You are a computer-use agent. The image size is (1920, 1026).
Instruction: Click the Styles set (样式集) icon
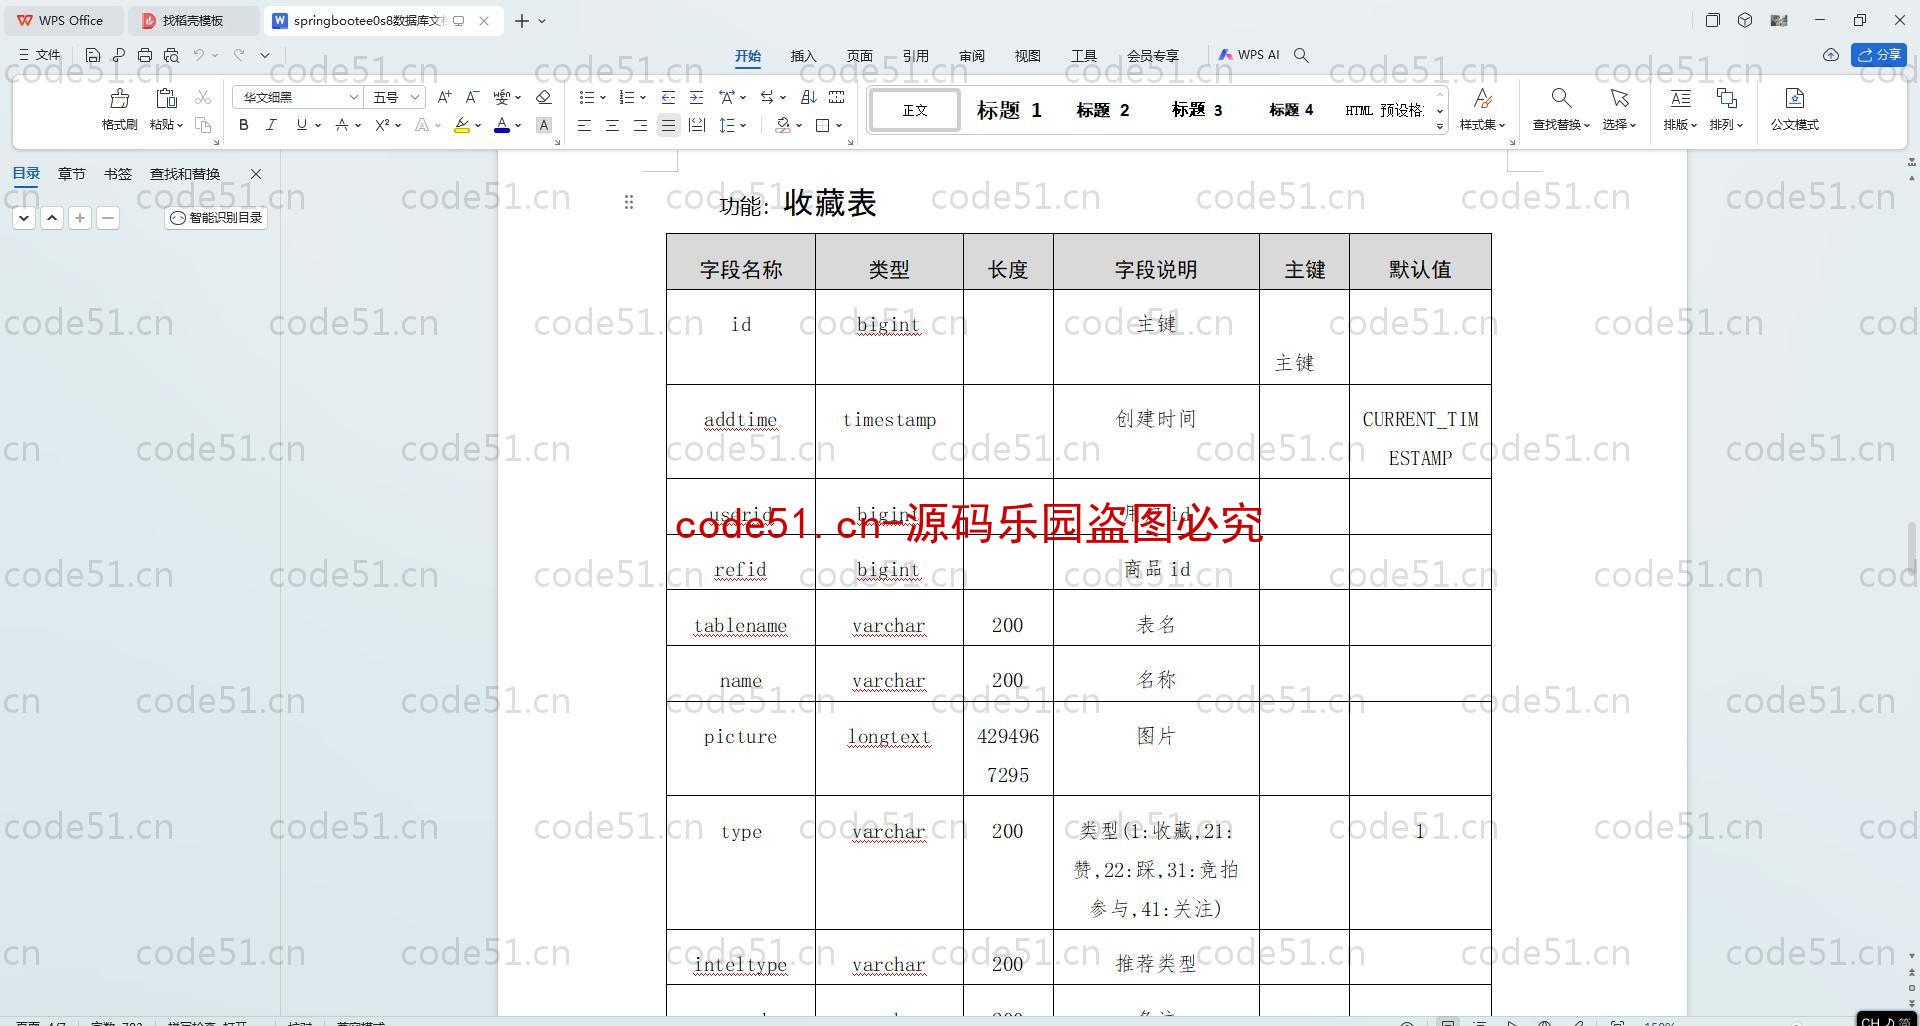click(1482, 98)
